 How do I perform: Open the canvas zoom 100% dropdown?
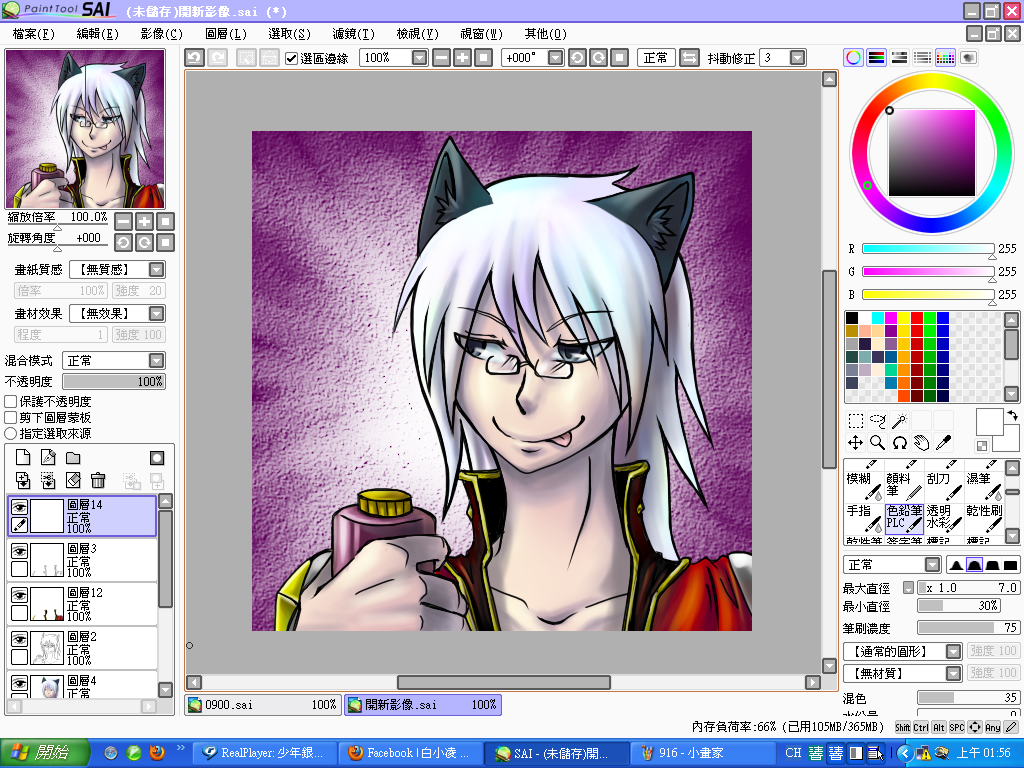tap(419, 58)
